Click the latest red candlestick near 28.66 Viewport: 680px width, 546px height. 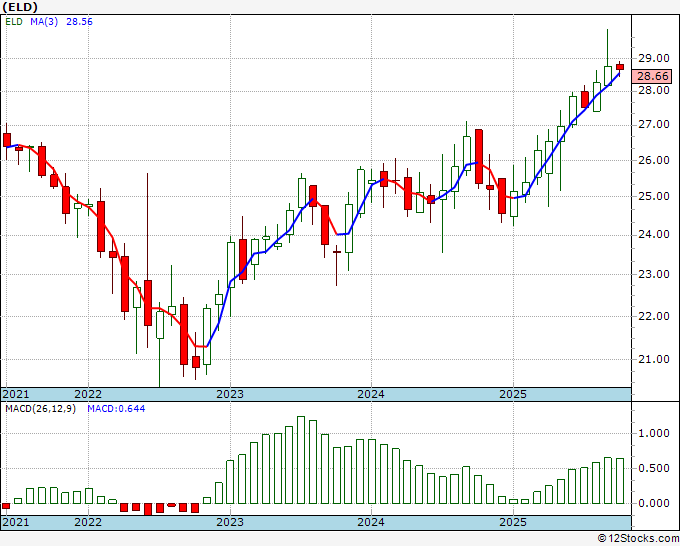[x=620, y=67]
